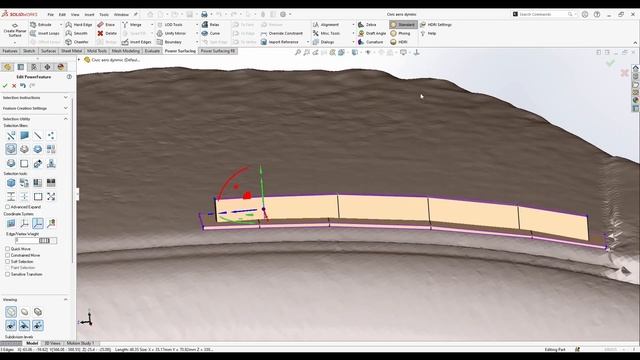Enable the Soft Selection checkbox

pyautogui.click(x=7, y=261)
